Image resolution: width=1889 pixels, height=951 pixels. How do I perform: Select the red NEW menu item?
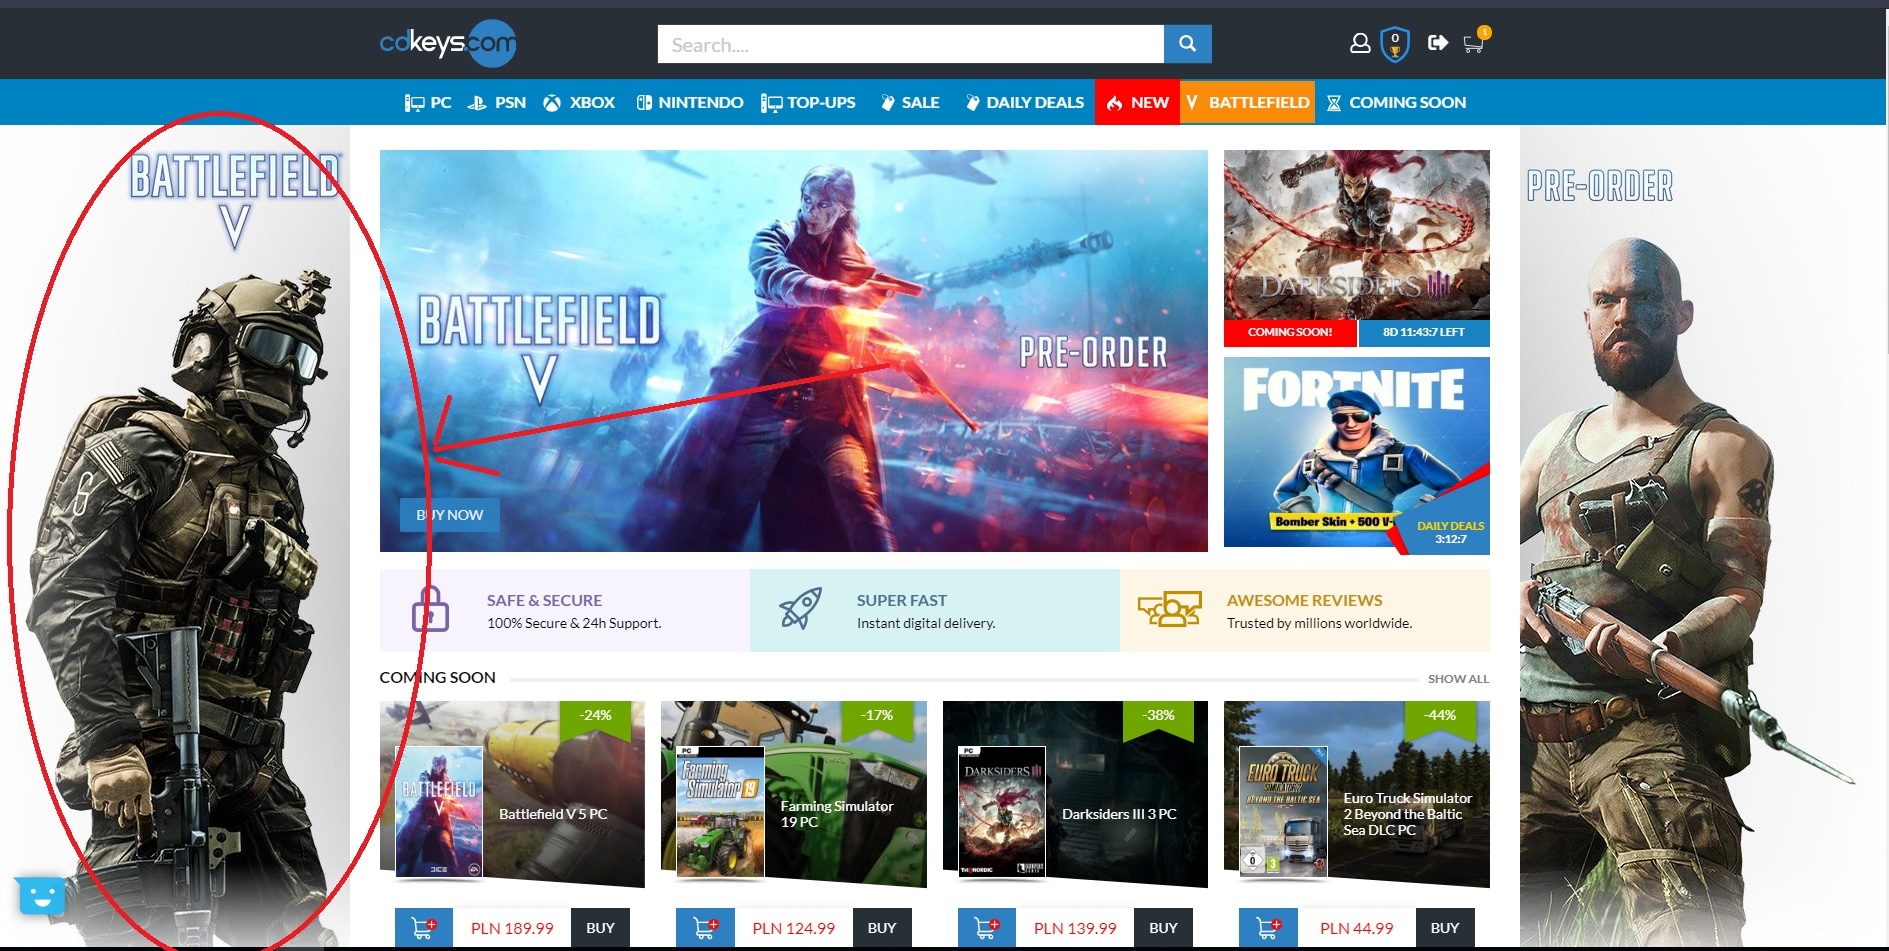(x=1138, y=102)
